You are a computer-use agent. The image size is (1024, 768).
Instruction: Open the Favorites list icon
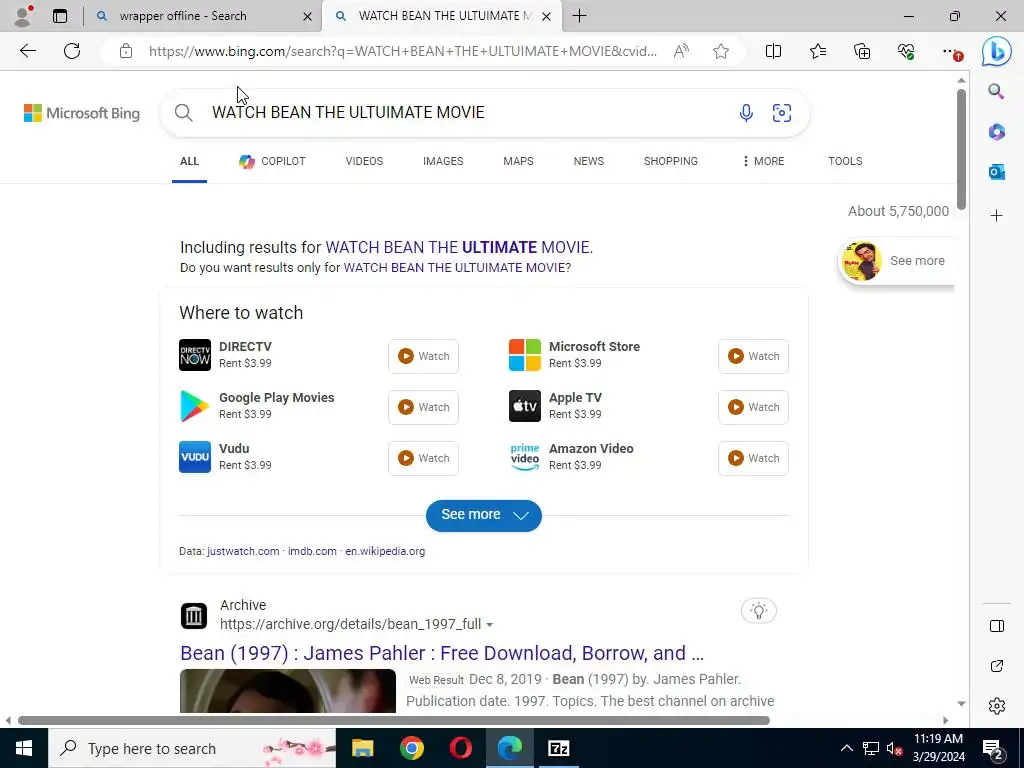pyautogui.click(x=818, y=51)
